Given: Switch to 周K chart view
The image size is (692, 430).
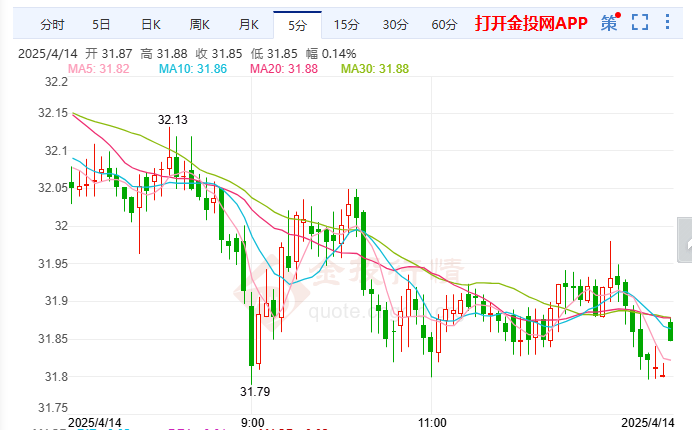Looking at the screenshot, I should point(199,25).
